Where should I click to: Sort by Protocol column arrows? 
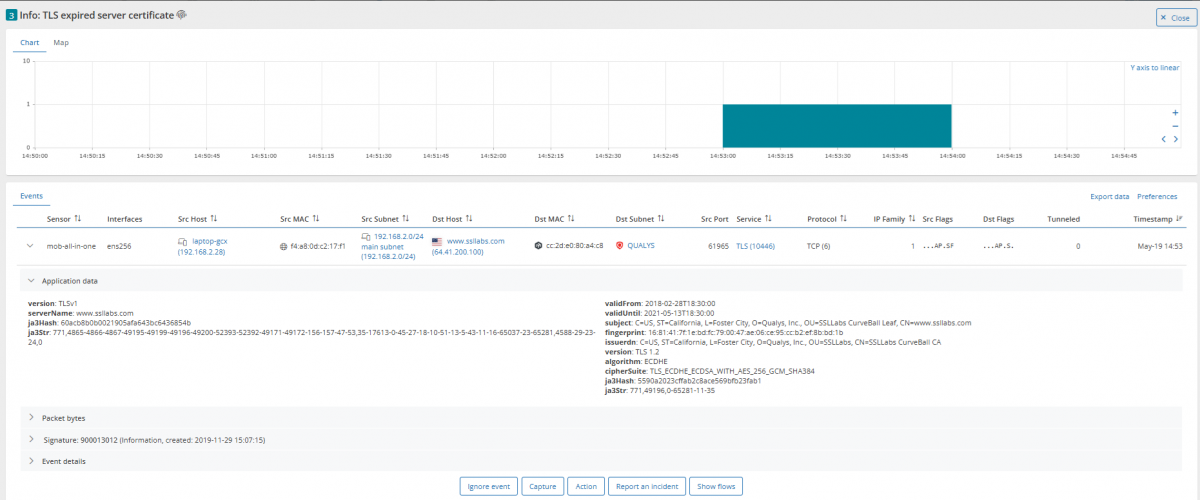coord(844,218)
